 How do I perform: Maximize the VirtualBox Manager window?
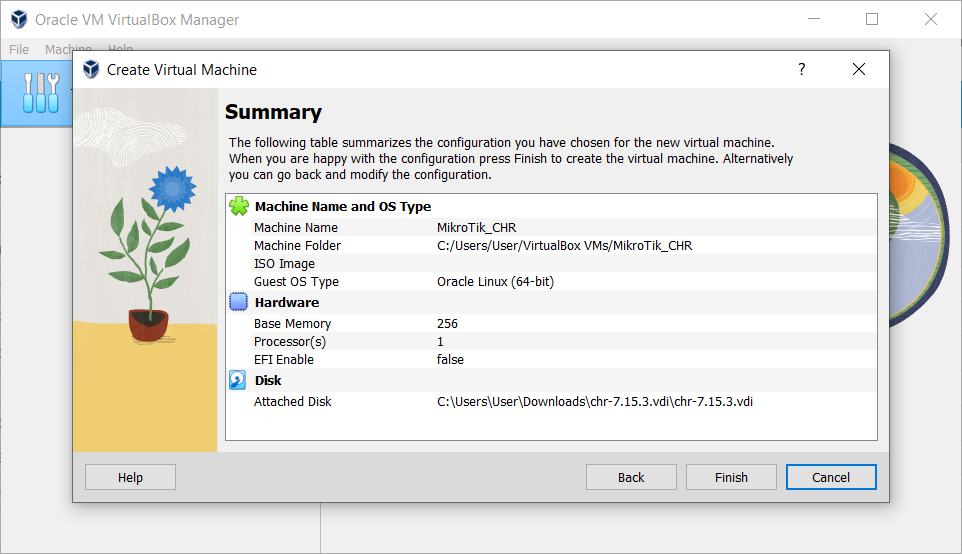[872, 19]
